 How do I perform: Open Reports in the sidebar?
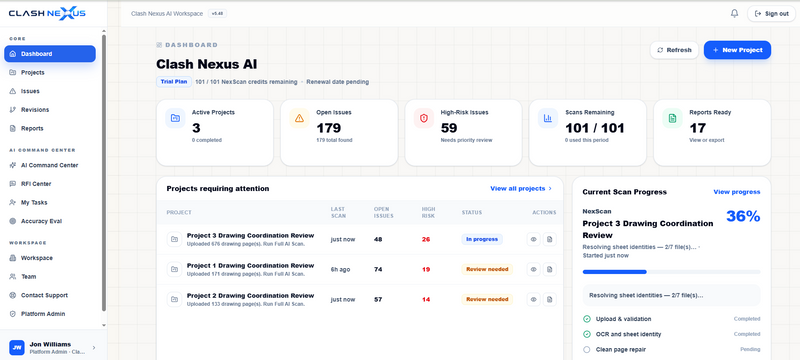pos(50,128)
